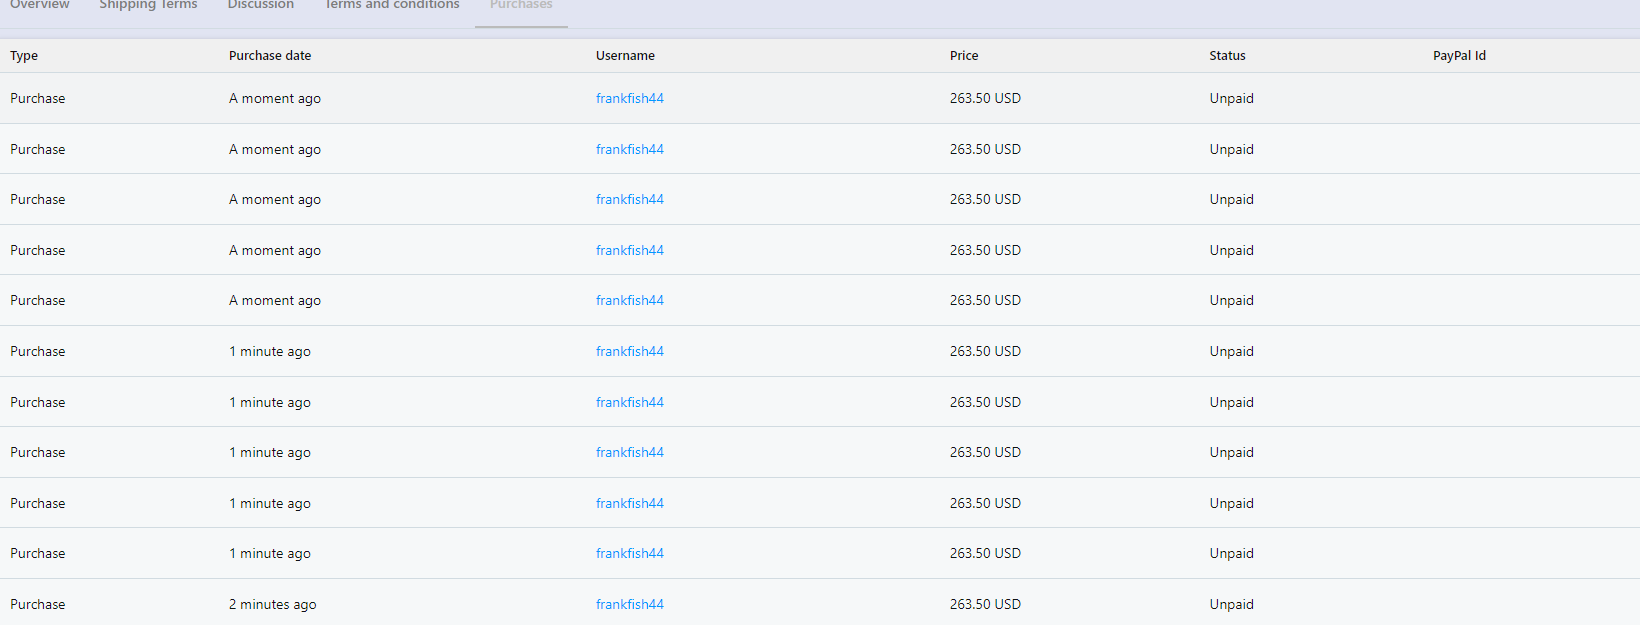Click the Price column header
The height and width of the screenshot is (625, 1640).
(x=964, y=56)
